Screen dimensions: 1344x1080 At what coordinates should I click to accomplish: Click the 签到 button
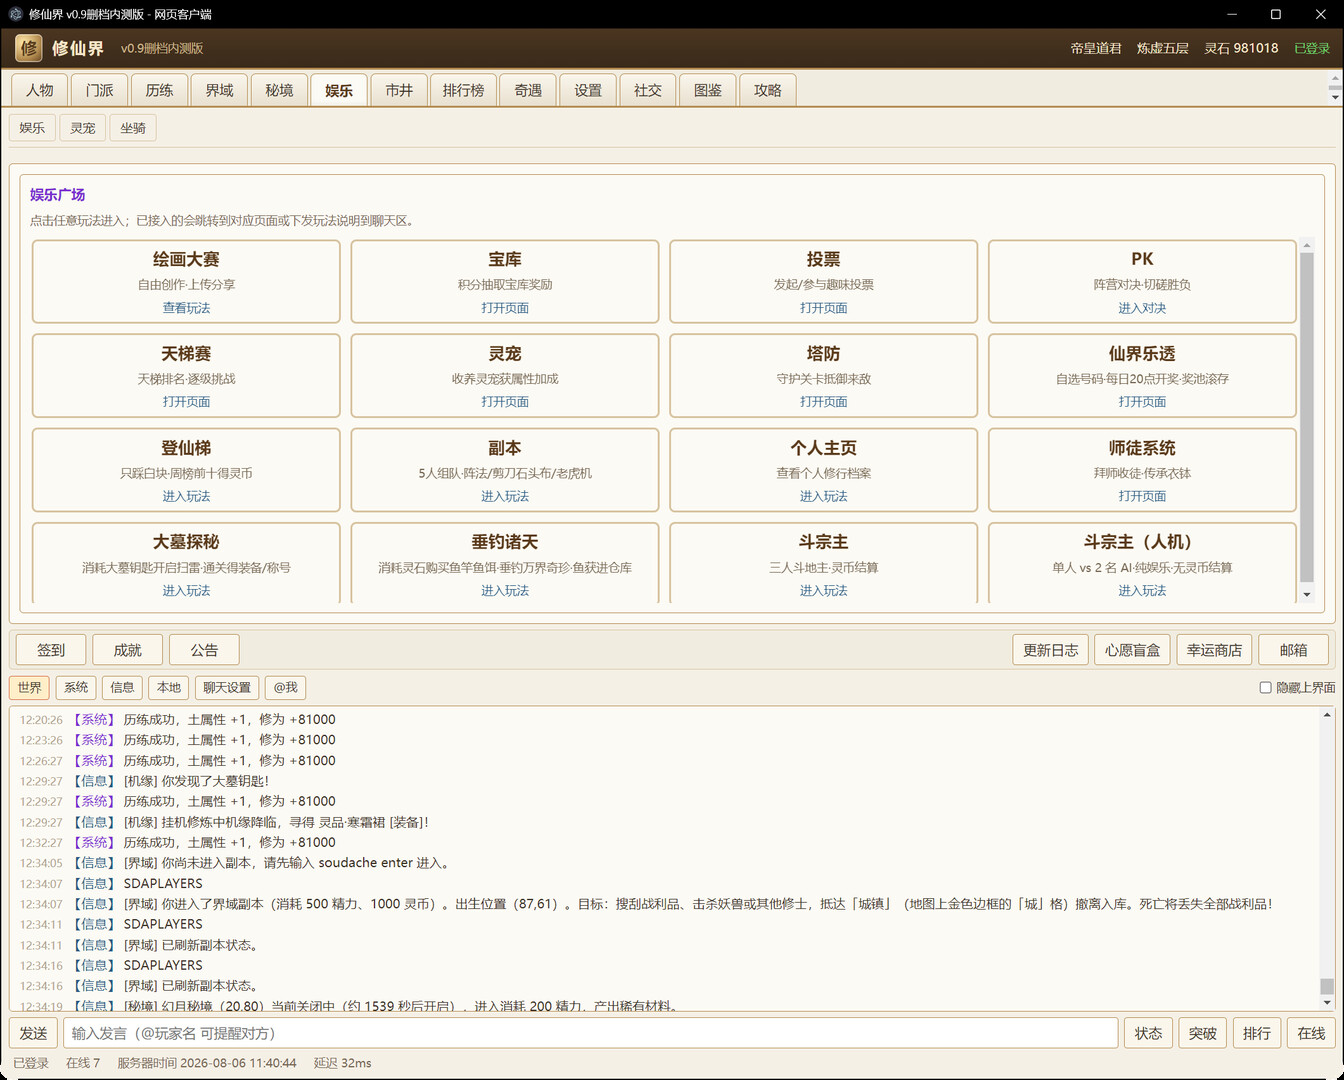coord(51,650)
